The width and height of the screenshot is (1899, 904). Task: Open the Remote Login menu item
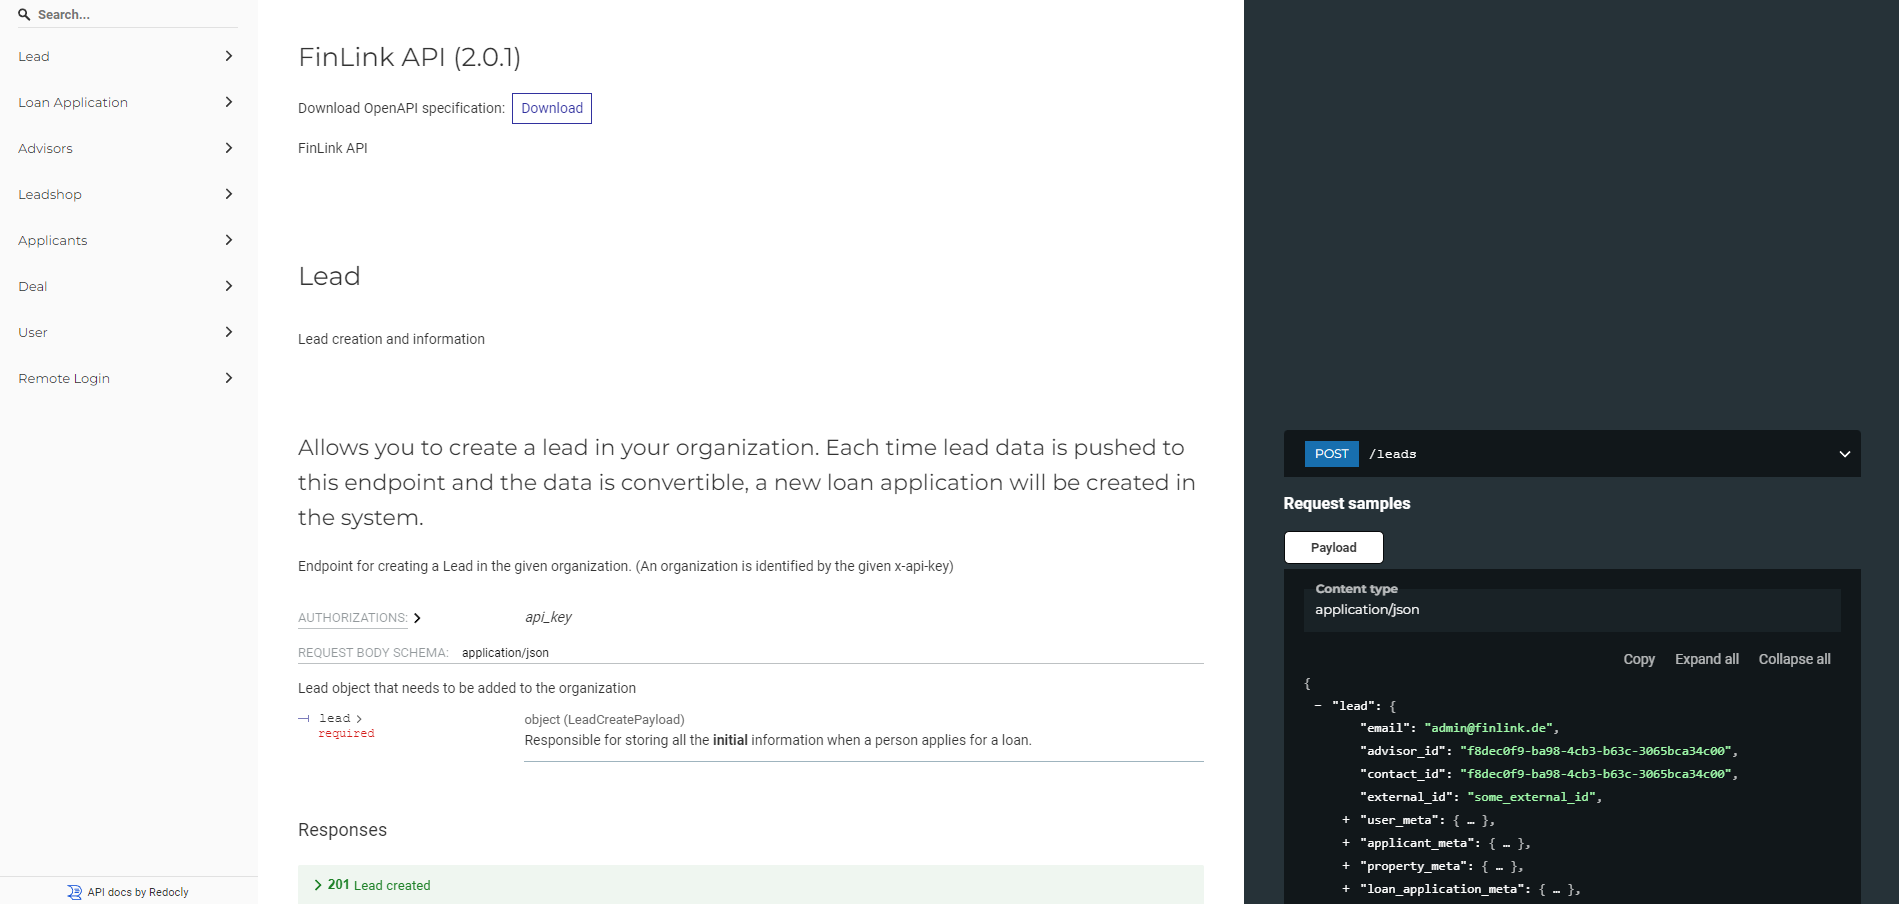click(x=128, y=378)
